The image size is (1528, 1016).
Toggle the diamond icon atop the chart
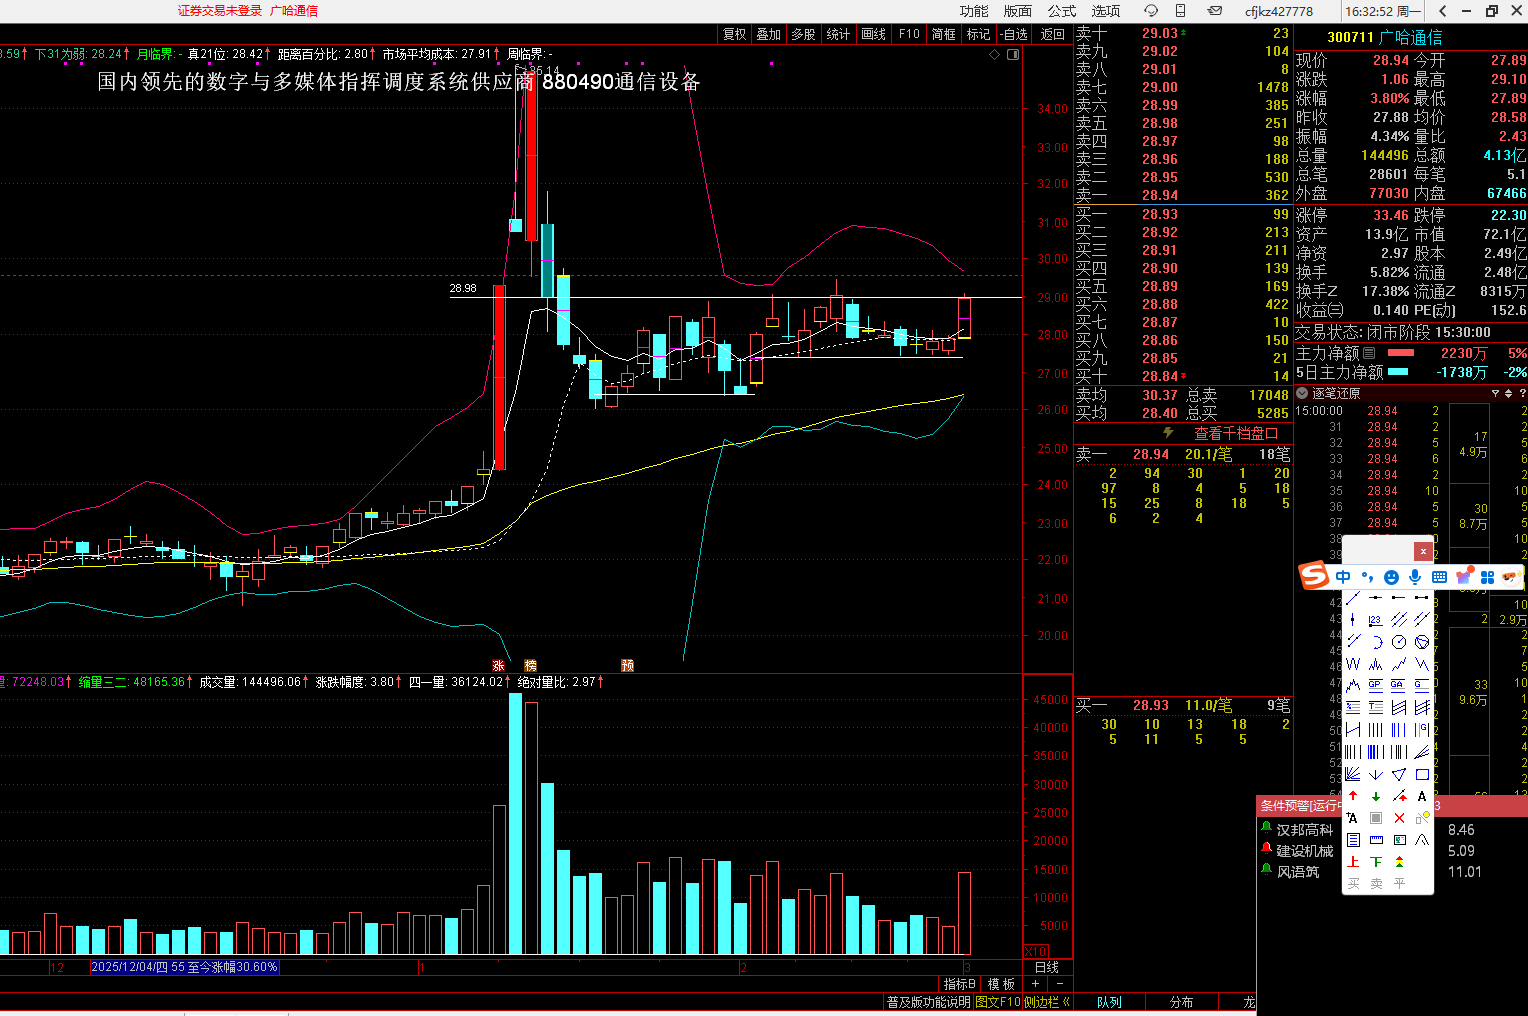point(995,54)
